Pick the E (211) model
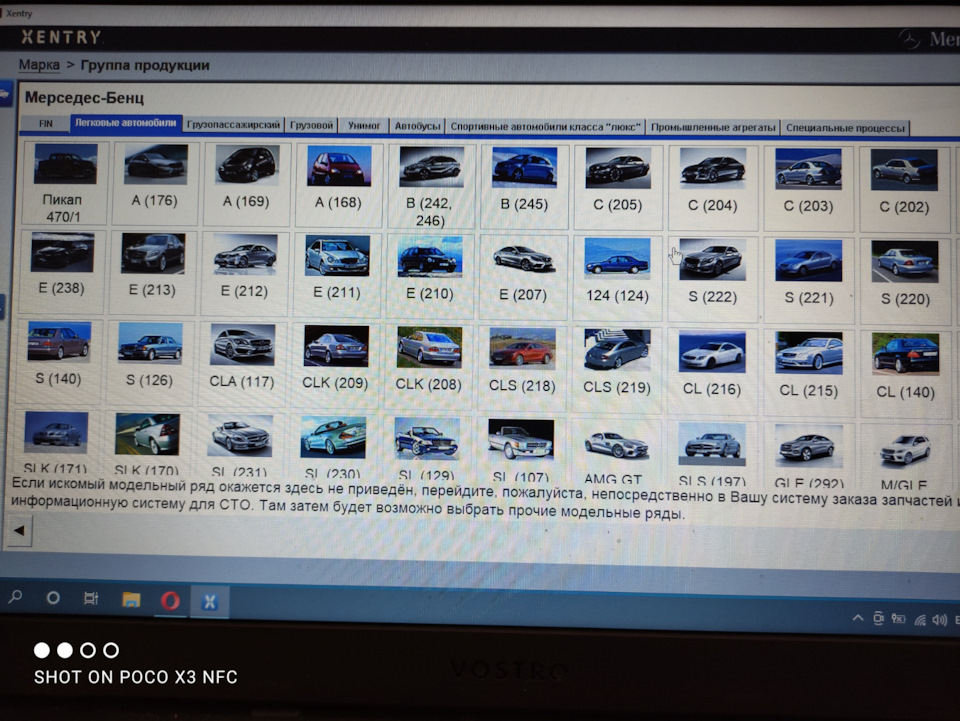 point(337,275)
